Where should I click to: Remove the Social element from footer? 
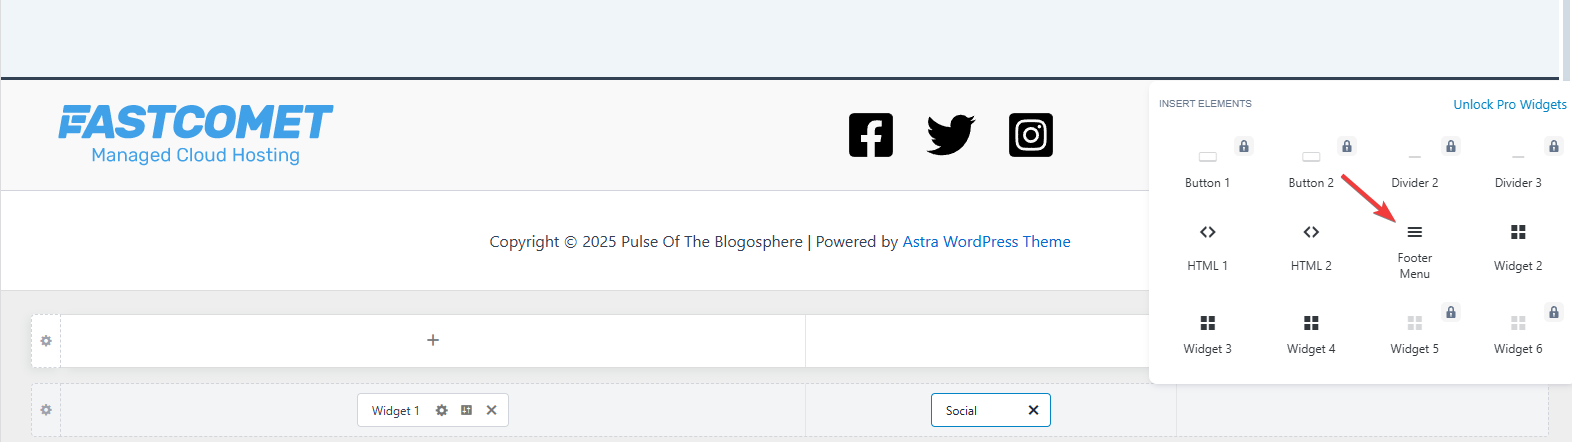click(x=1033, y=410)
